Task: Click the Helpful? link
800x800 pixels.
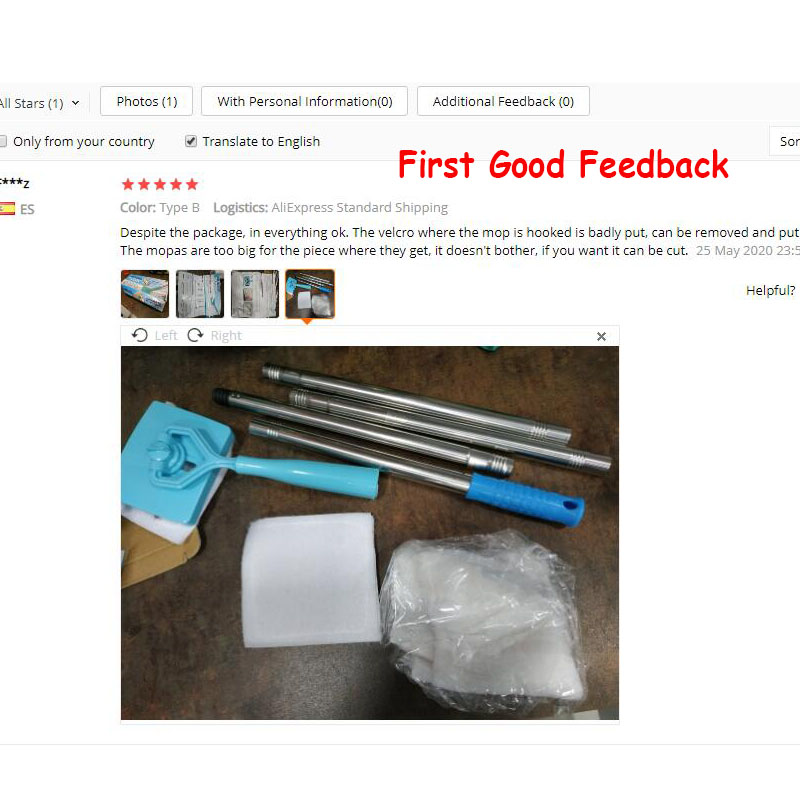Action: coord(770,290)
